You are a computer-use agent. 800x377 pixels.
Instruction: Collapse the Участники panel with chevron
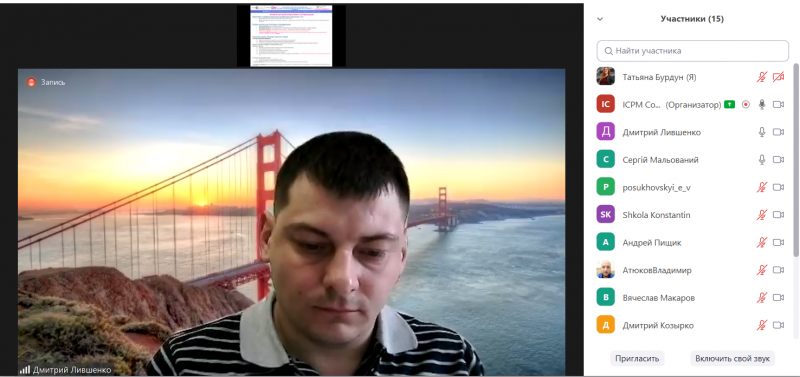[600, 19]
